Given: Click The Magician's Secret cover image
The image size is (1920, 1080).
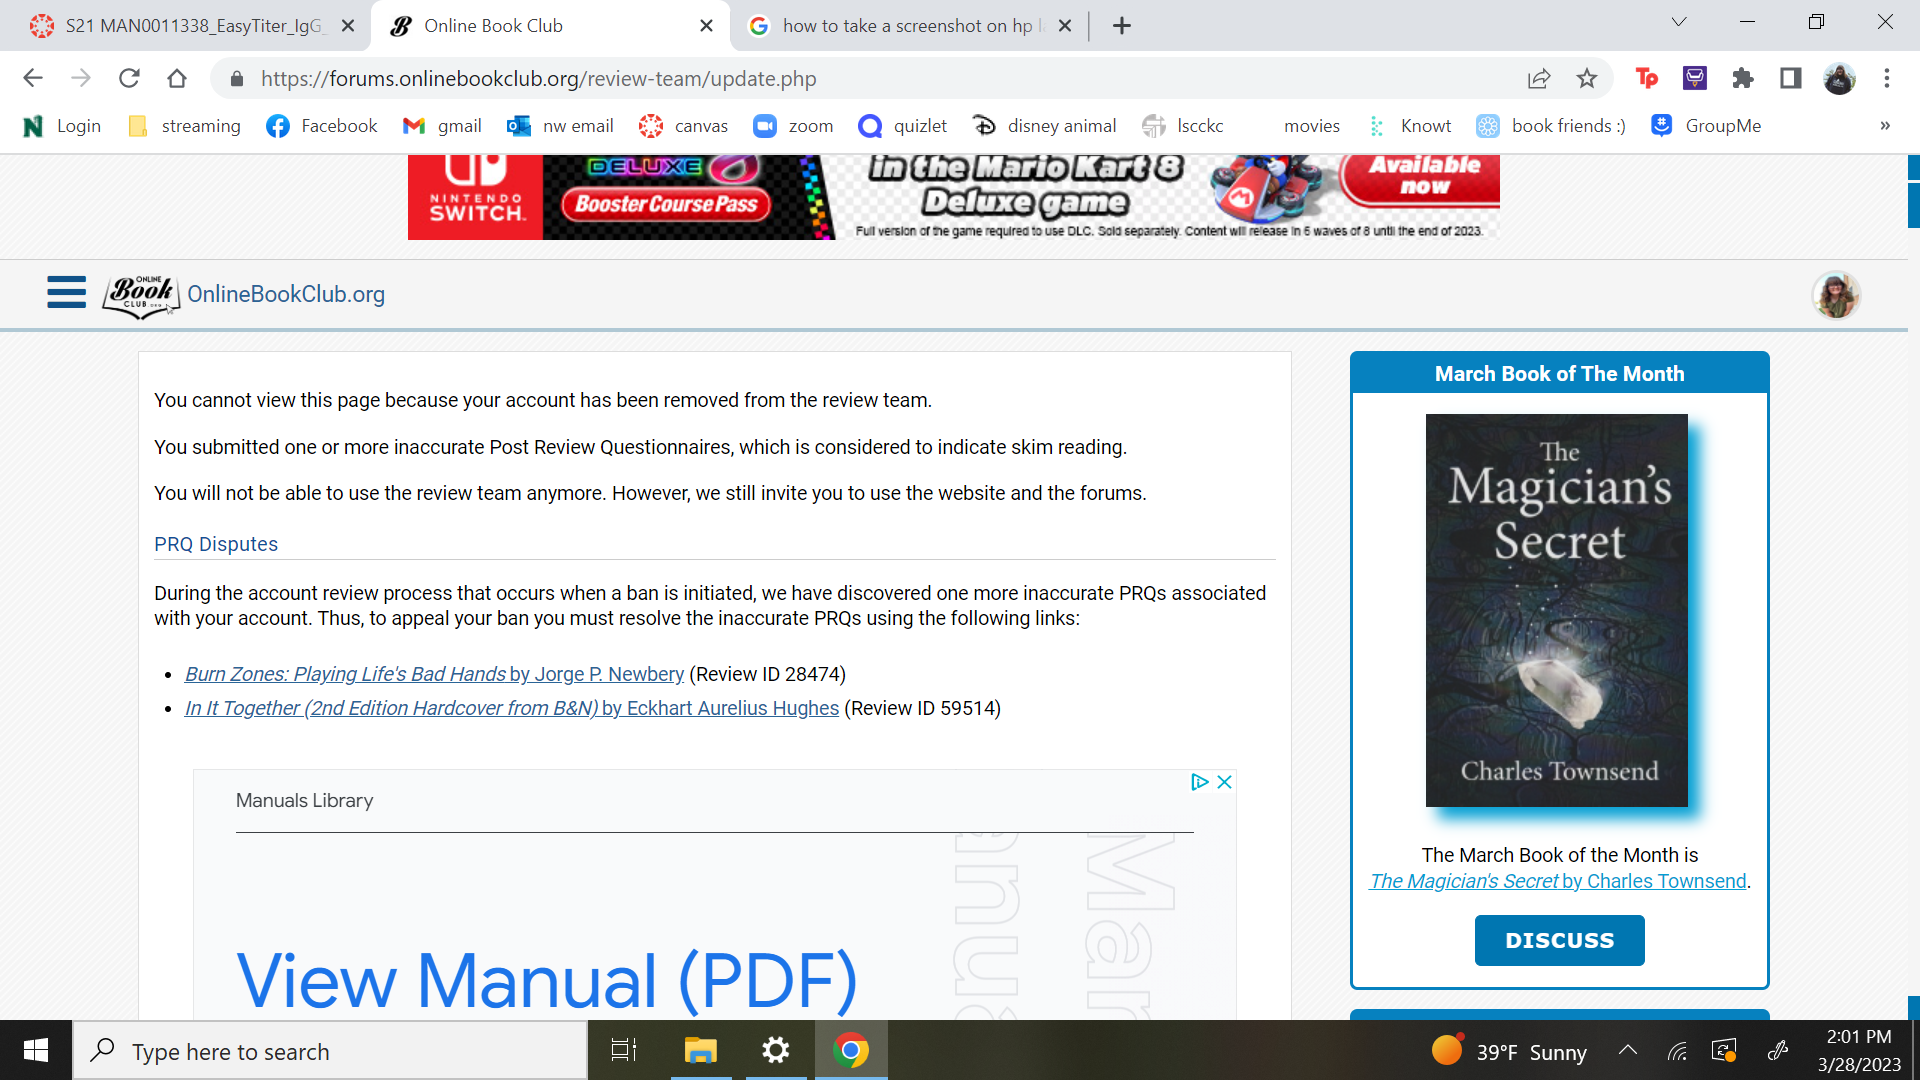Looking at the screenshot, I should tap(1556, 610).
